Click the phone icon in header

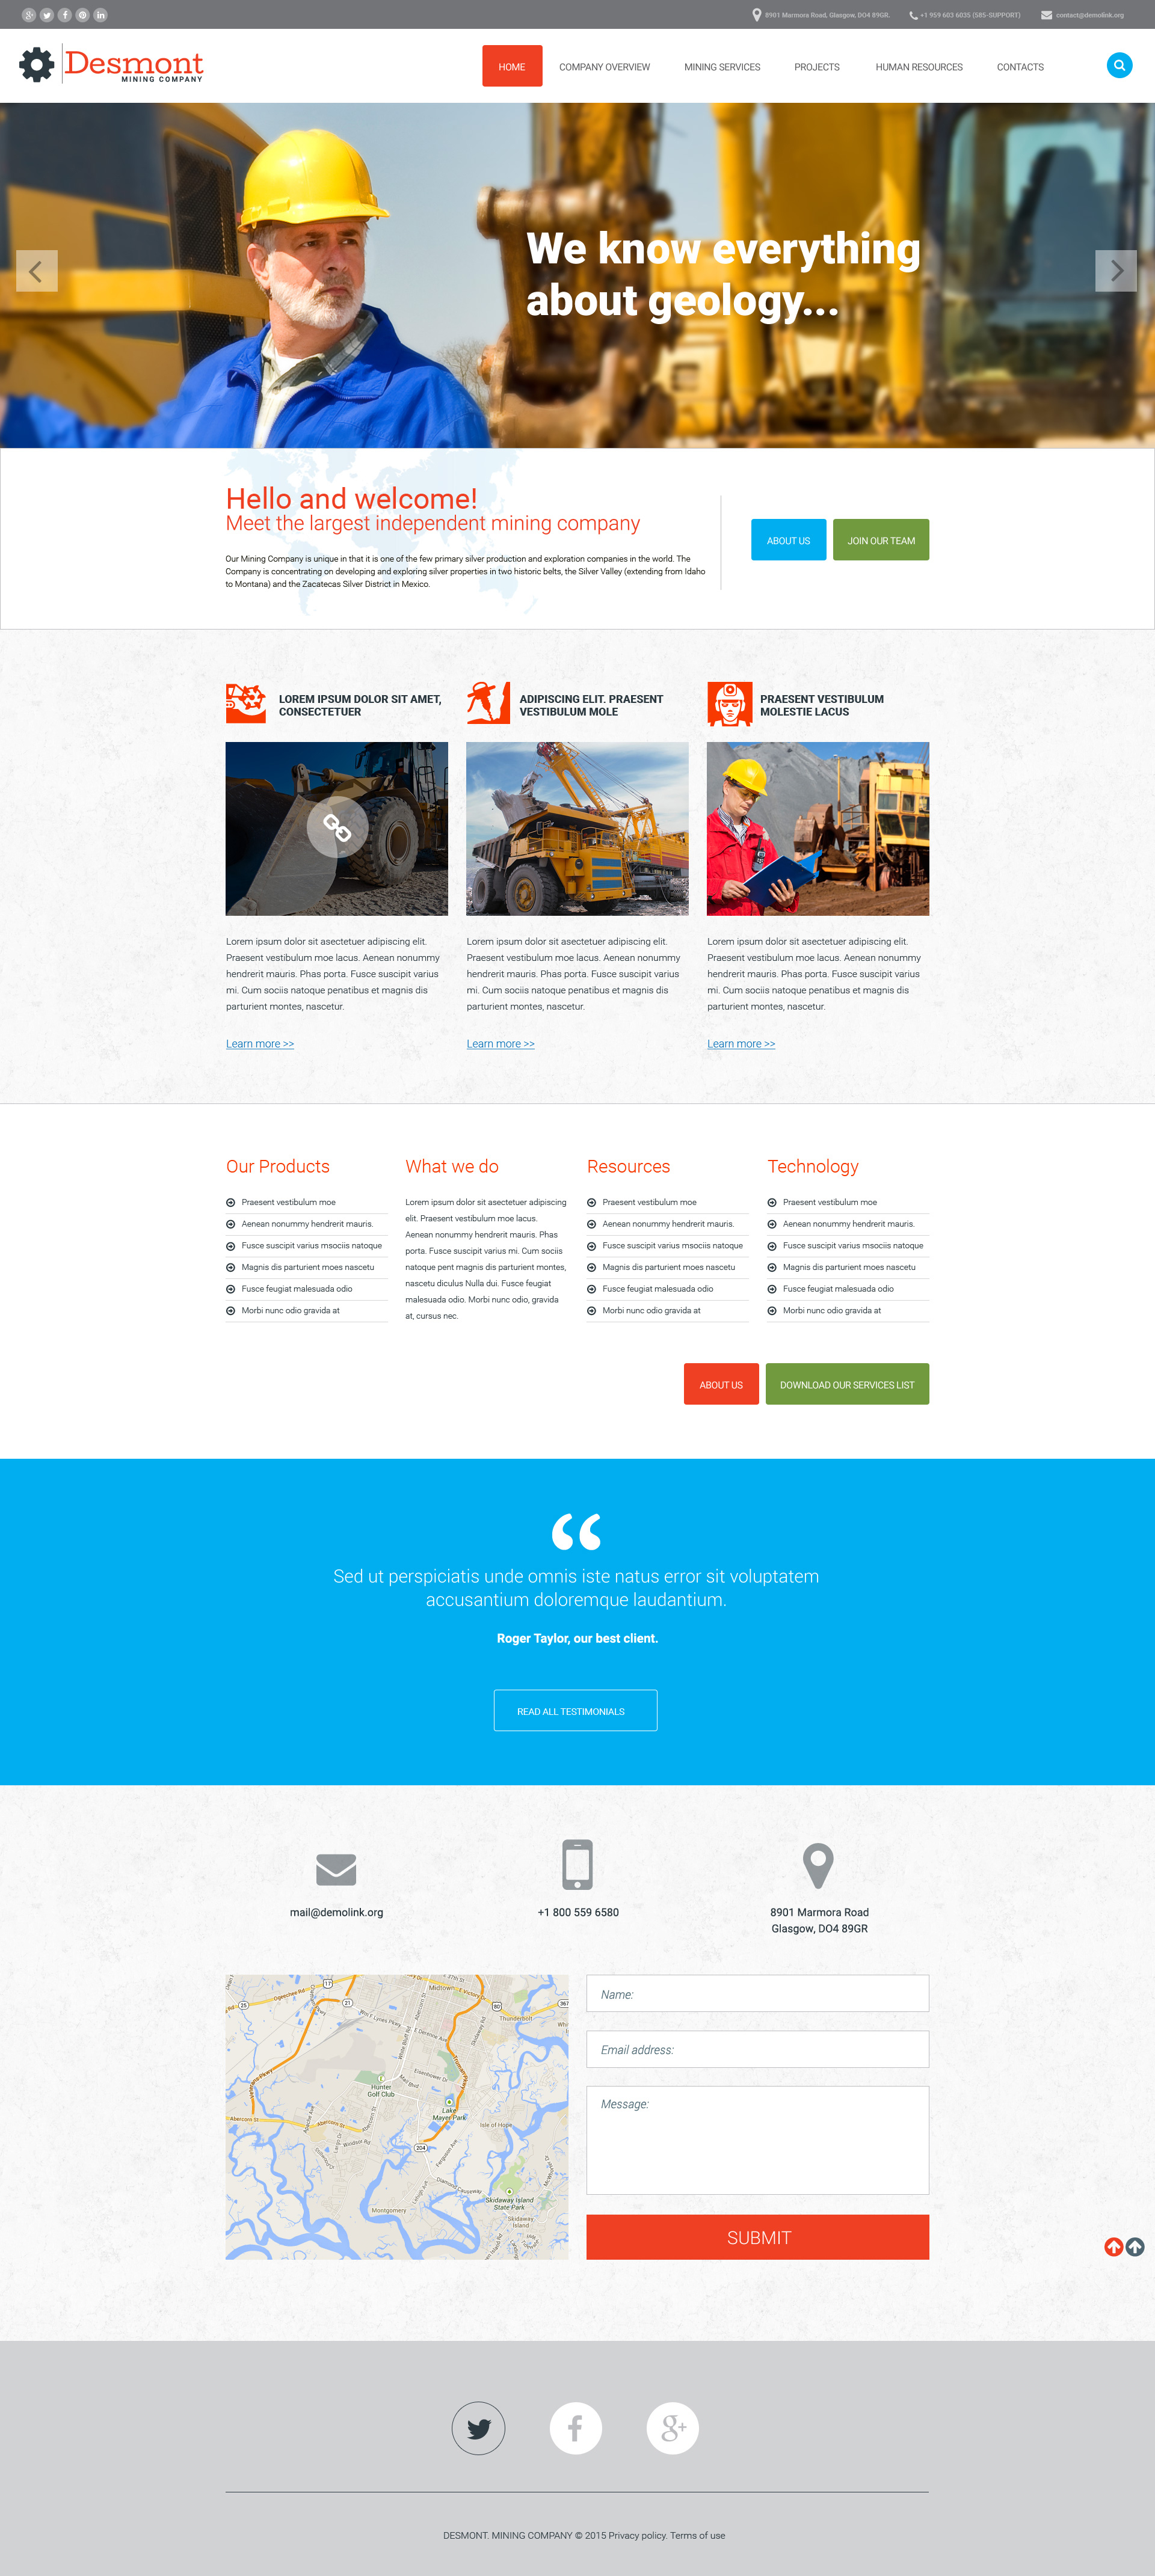[914, 15]
